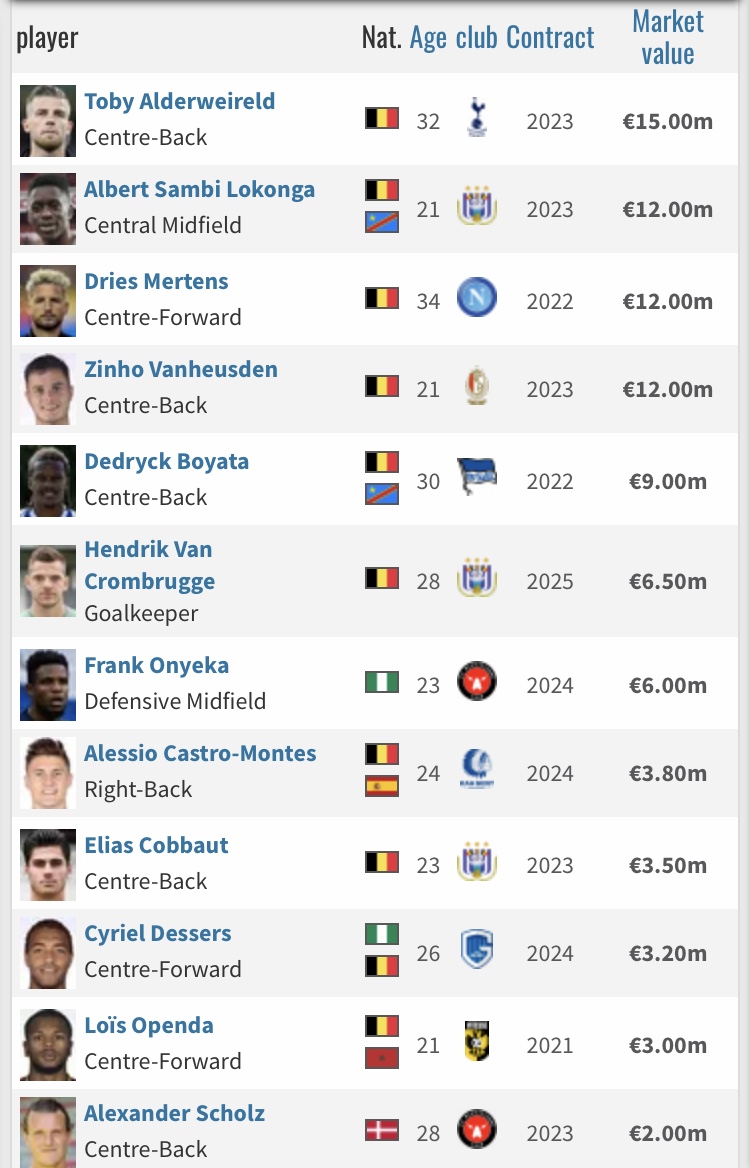The height and width of the screenshot is (1168, 750).
Task: Click the Nigerian flag beside Frank Onyeka
Action: 382,683
